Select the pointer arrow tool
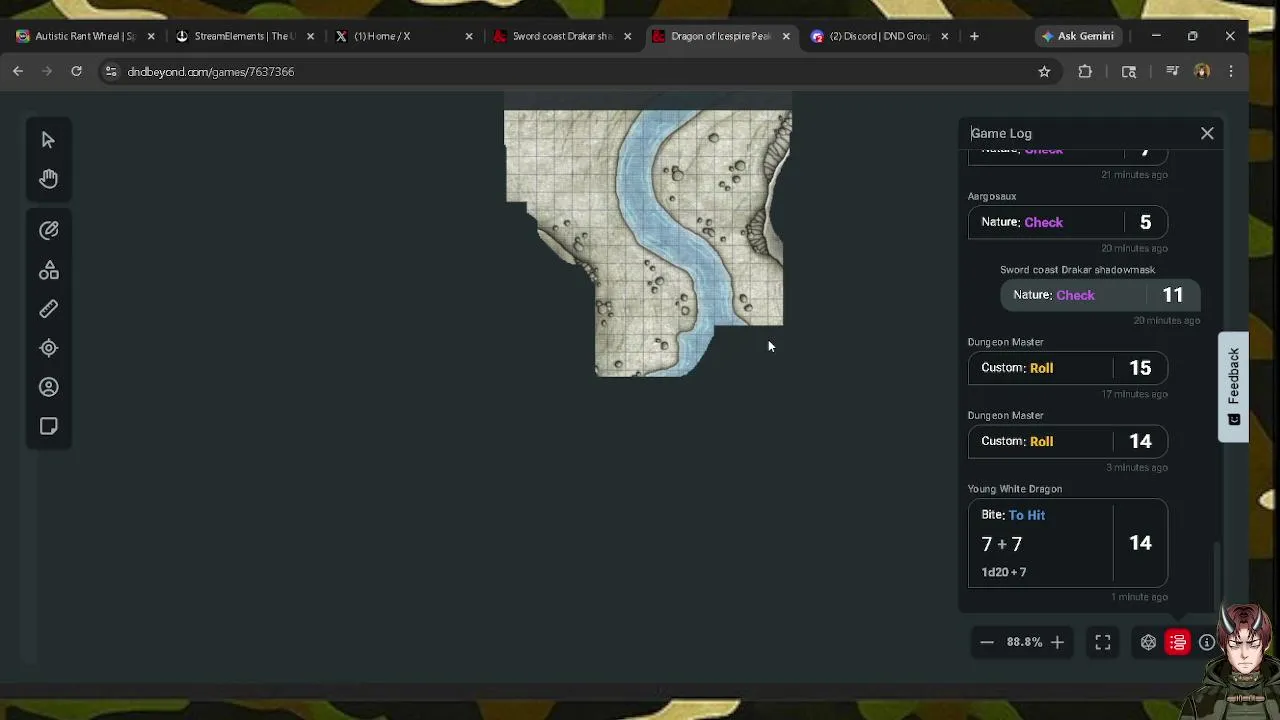 pyautogui.click(x=48, y=140)
